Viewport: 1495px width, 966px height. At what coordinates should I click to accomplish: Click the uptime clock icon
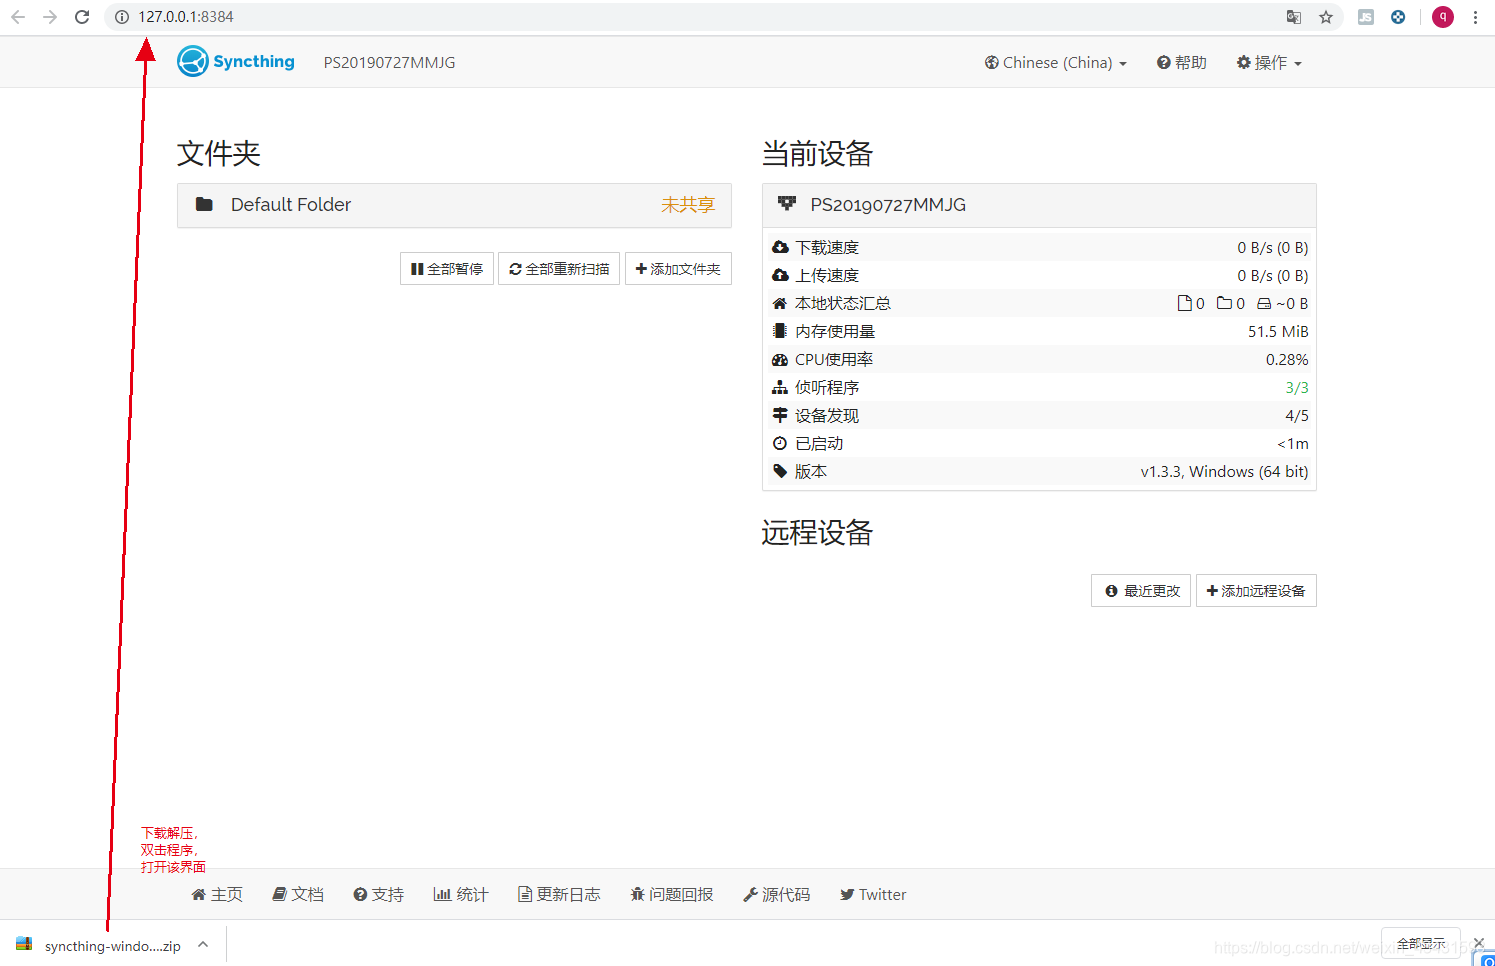[x=780, y=443]
